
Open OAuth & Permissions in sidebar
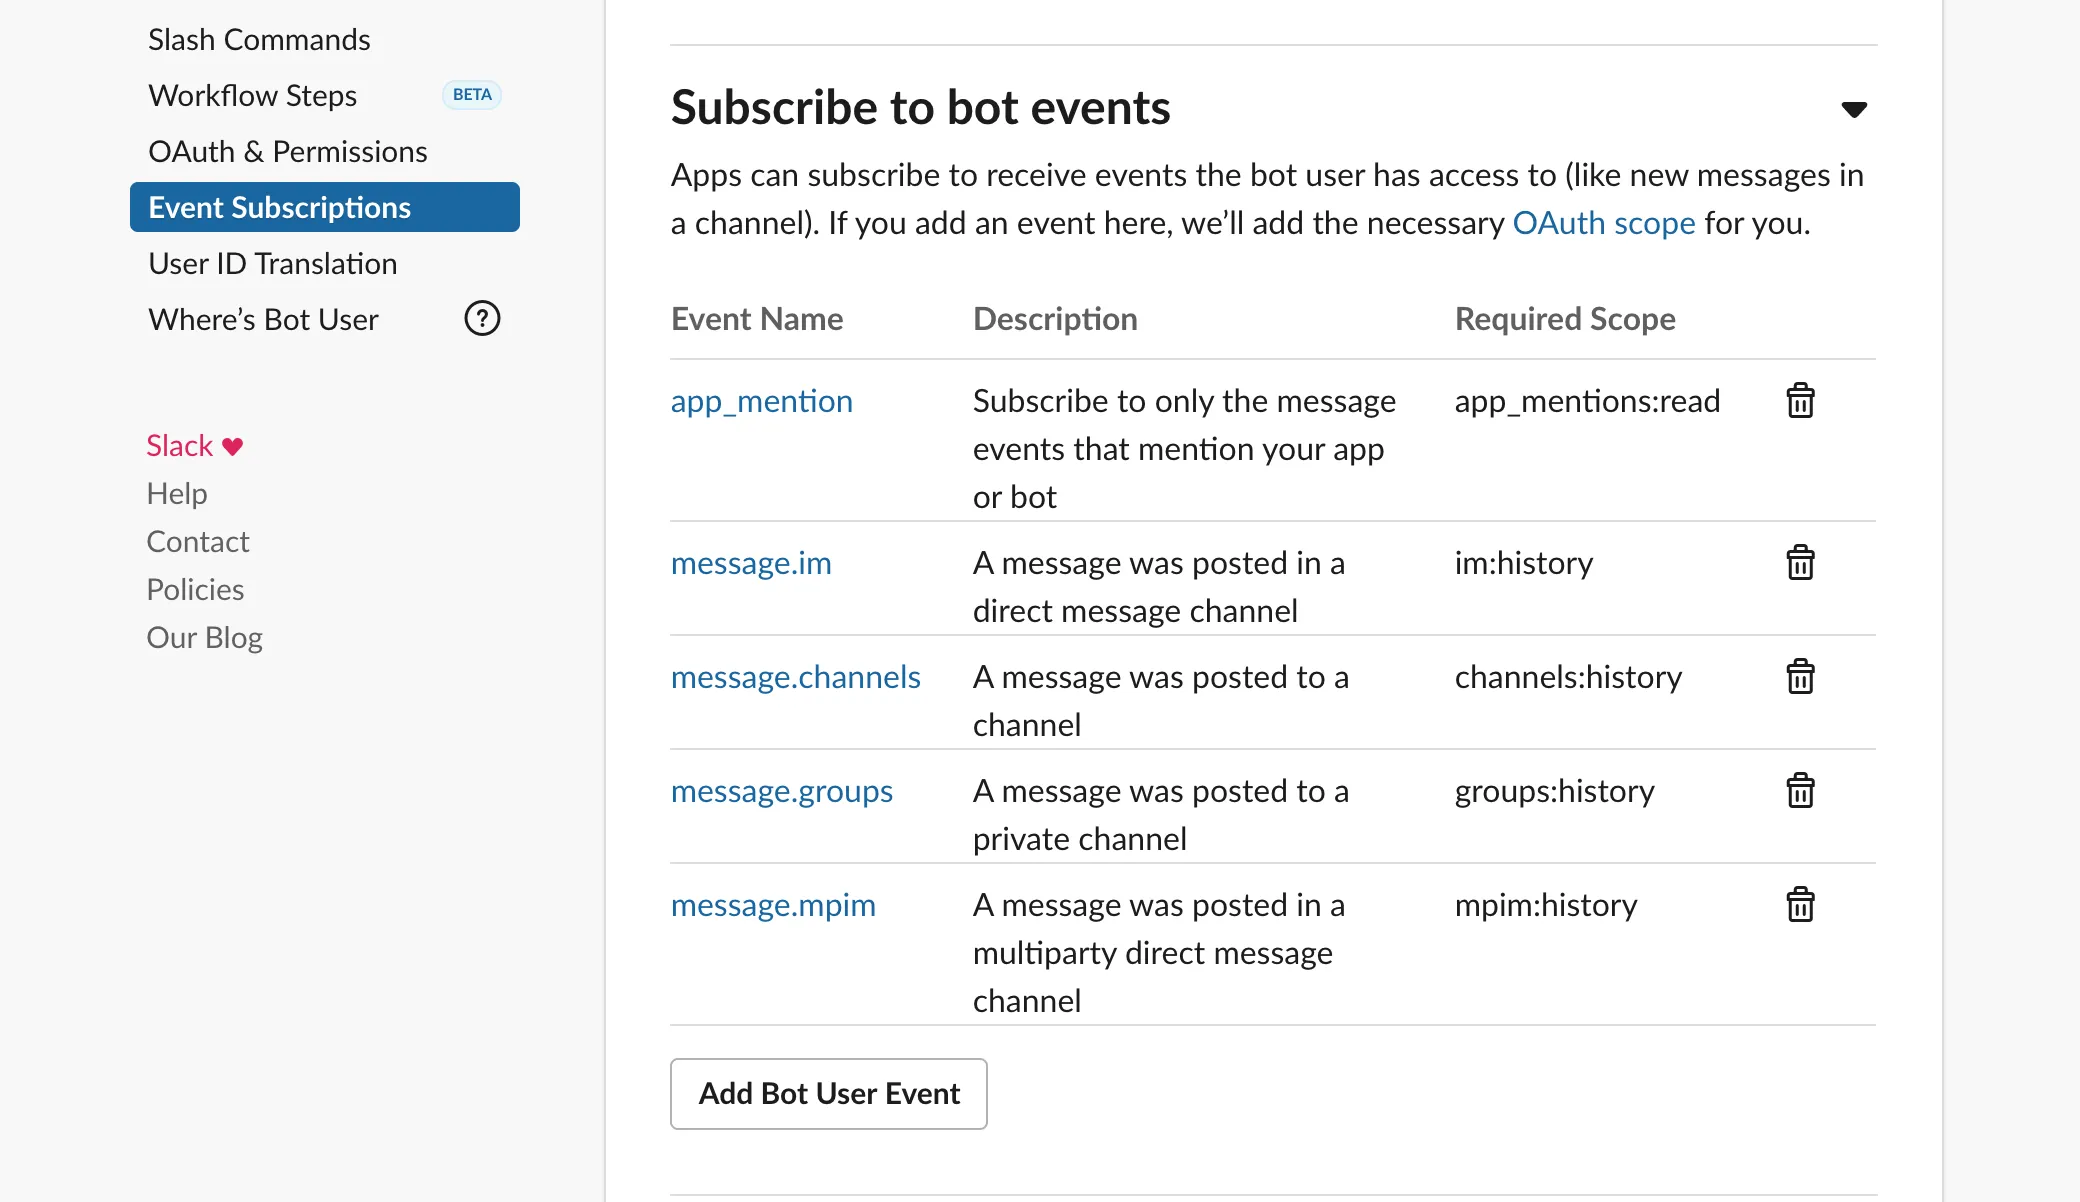[287, 152]
